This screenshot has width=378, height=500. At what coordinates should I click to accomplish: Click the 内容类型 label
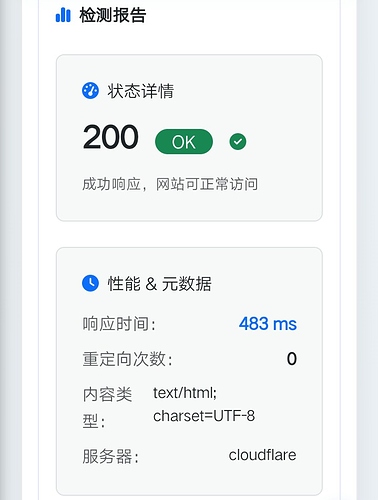(107, 408)
